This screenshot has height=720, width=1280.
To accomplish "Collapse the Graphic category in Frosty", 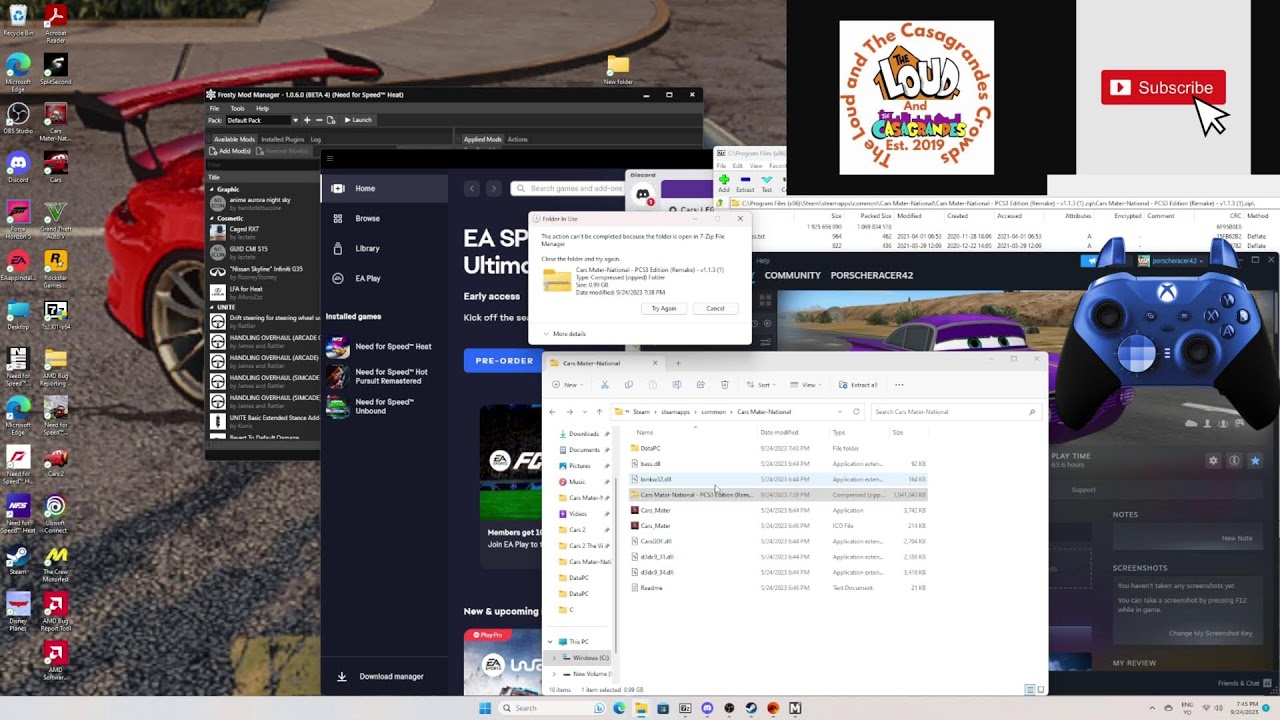I will (x=212, y=189).
